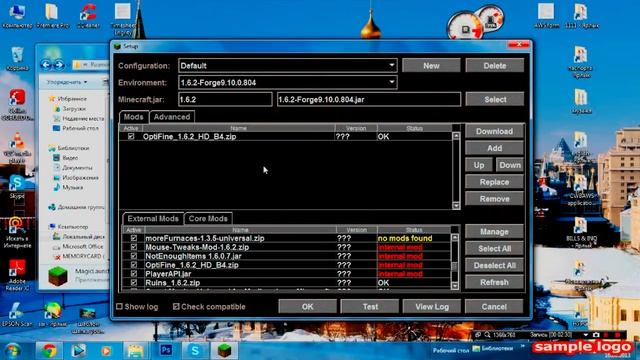This screenshot has width=640, height=360.
Task: Click the Windows Start button
Action: (x=13, y=351)
